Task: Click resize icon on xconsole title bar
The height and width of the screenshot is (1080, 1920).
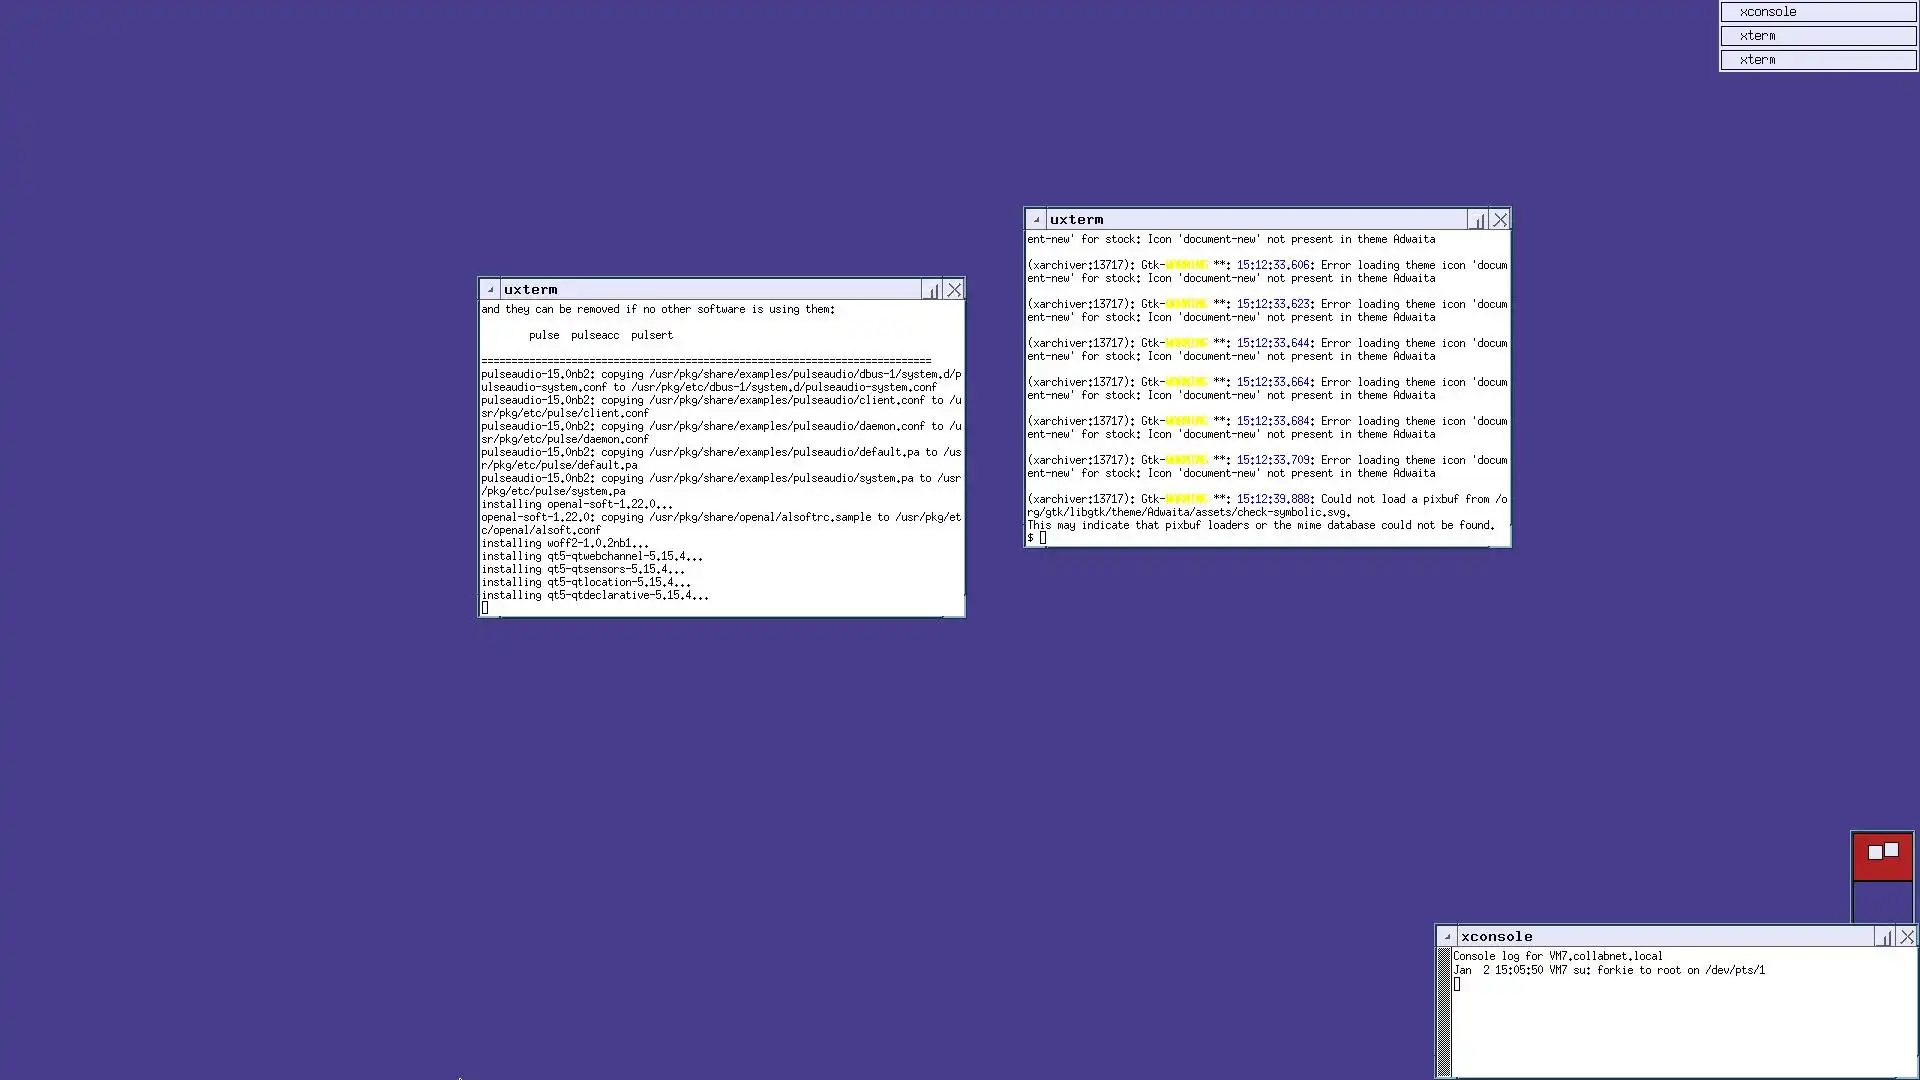Action: tap(1885, 937)
